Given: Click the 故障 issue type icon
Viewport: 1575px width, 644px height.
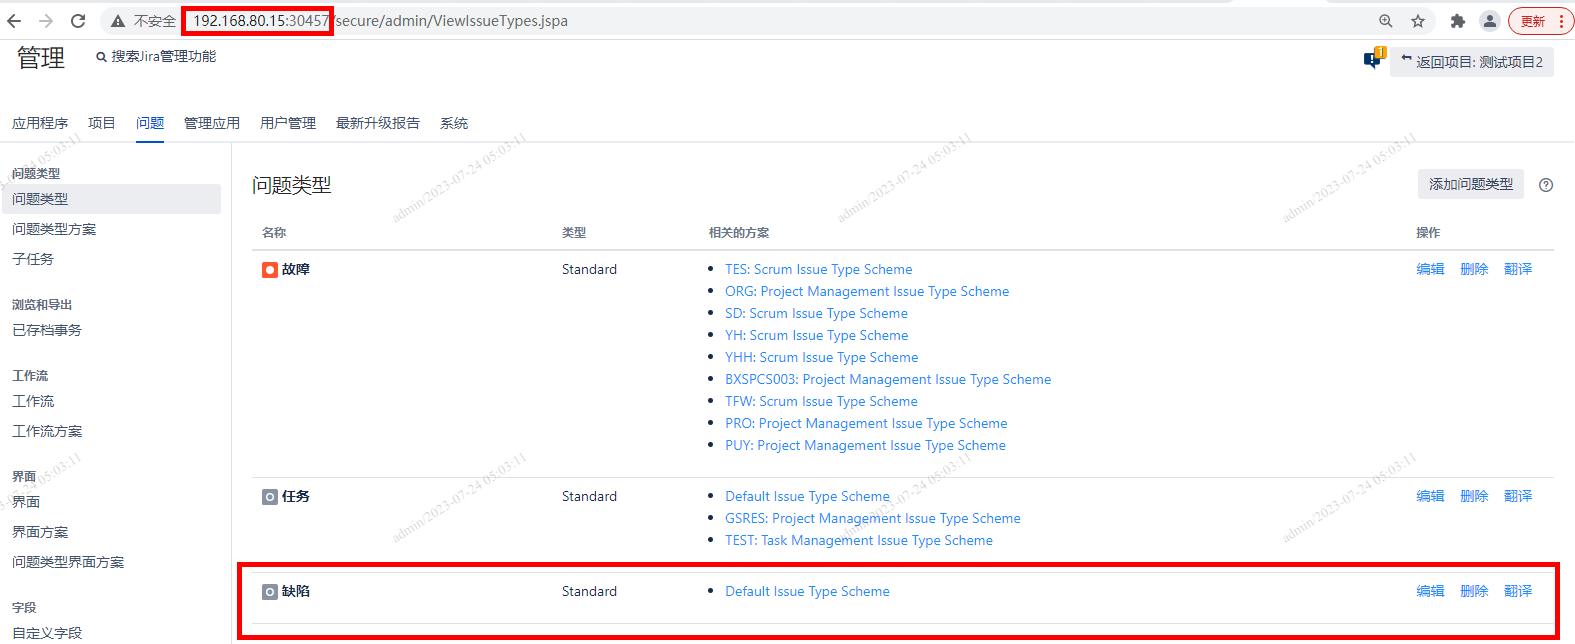Looking at the screenshot, I should [x=270, y=270].
